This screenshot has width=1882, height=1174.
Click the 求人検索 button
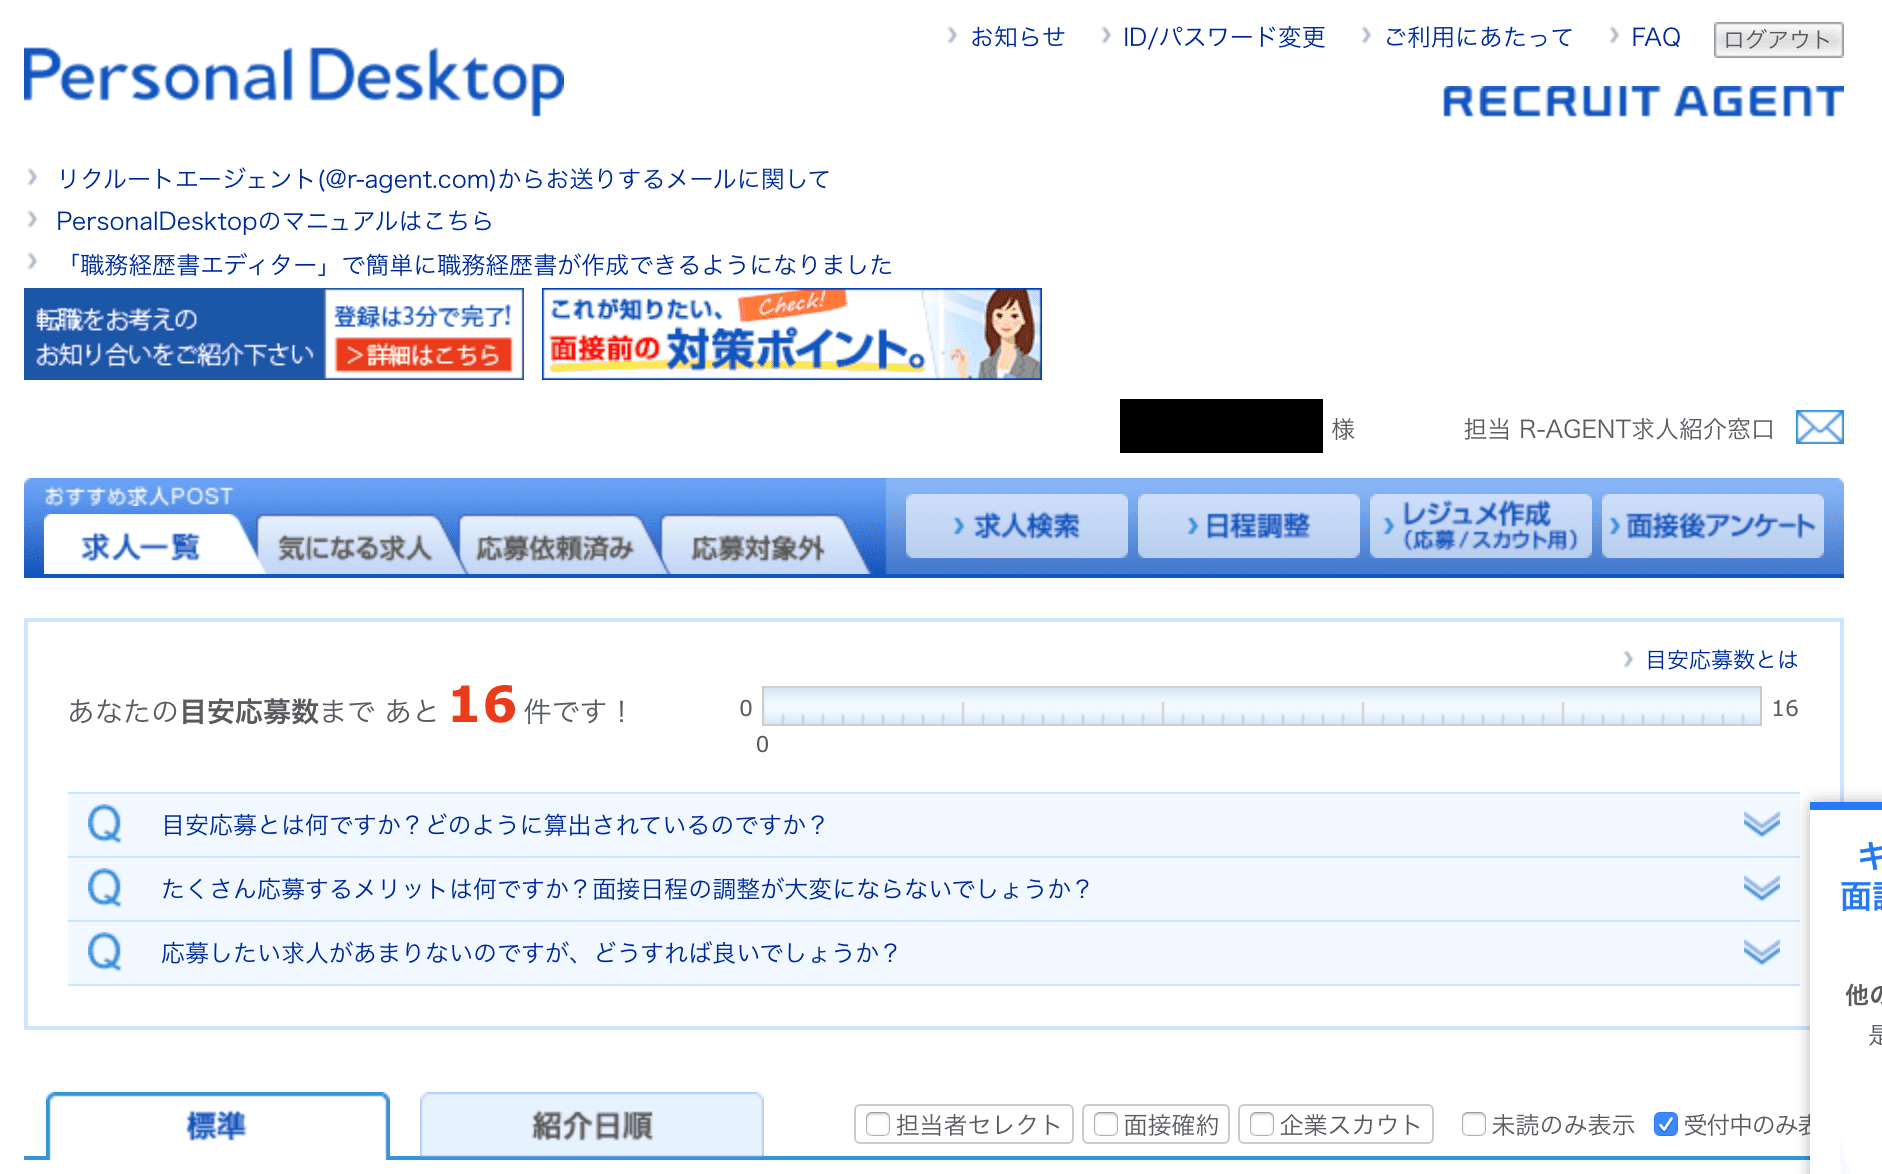[1017, 526]
